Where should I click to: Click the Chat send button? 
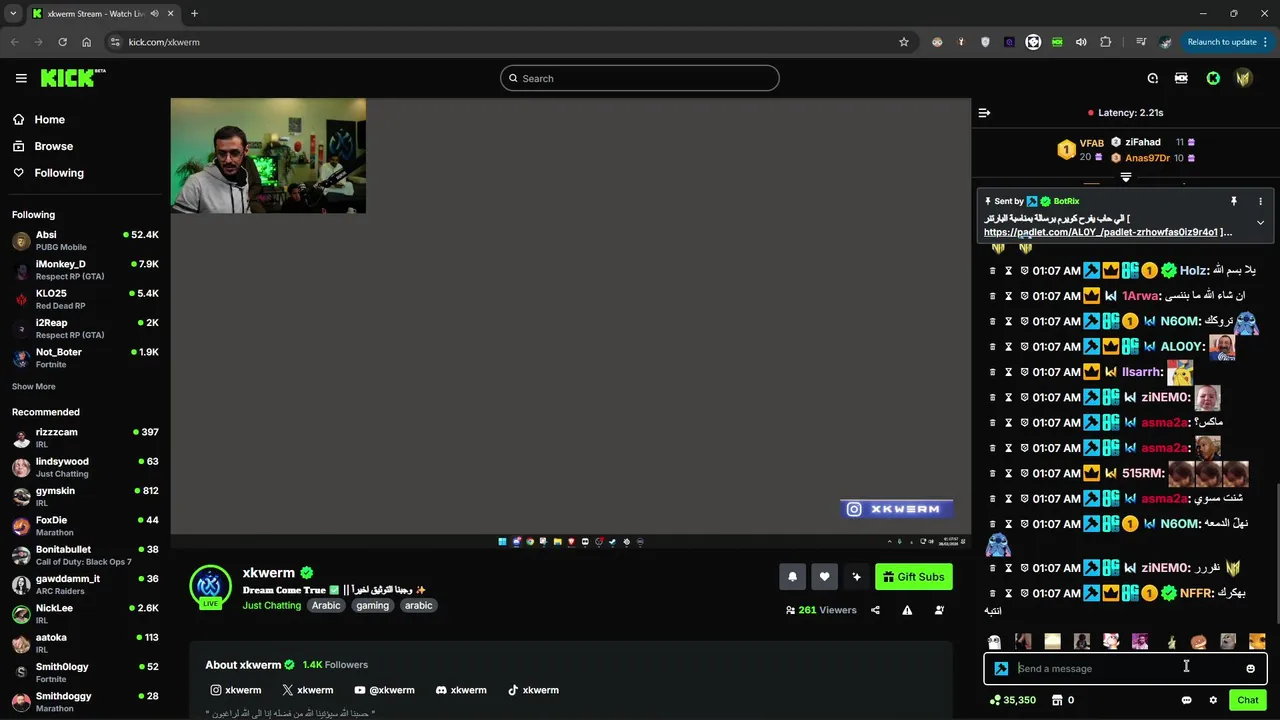[x=1247, y=700]
